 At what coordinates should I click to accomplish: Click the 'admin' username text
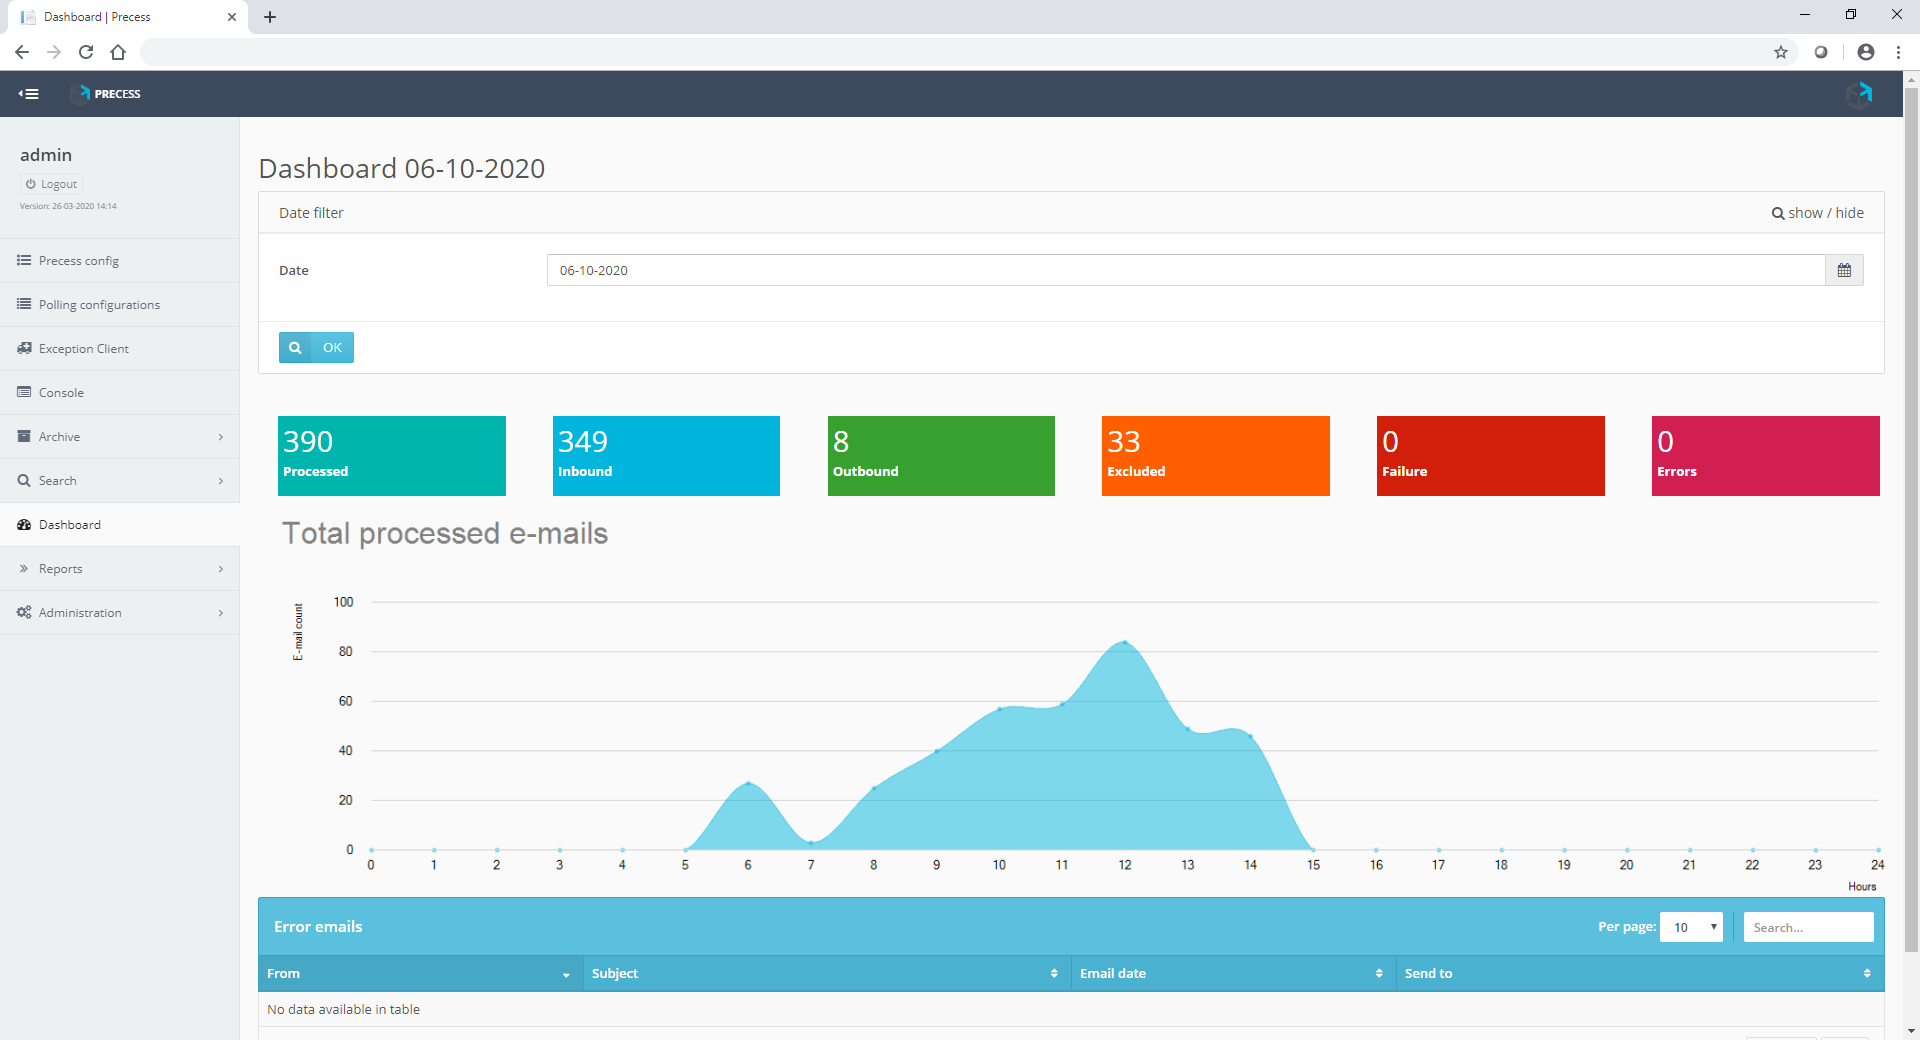[46, 155]
